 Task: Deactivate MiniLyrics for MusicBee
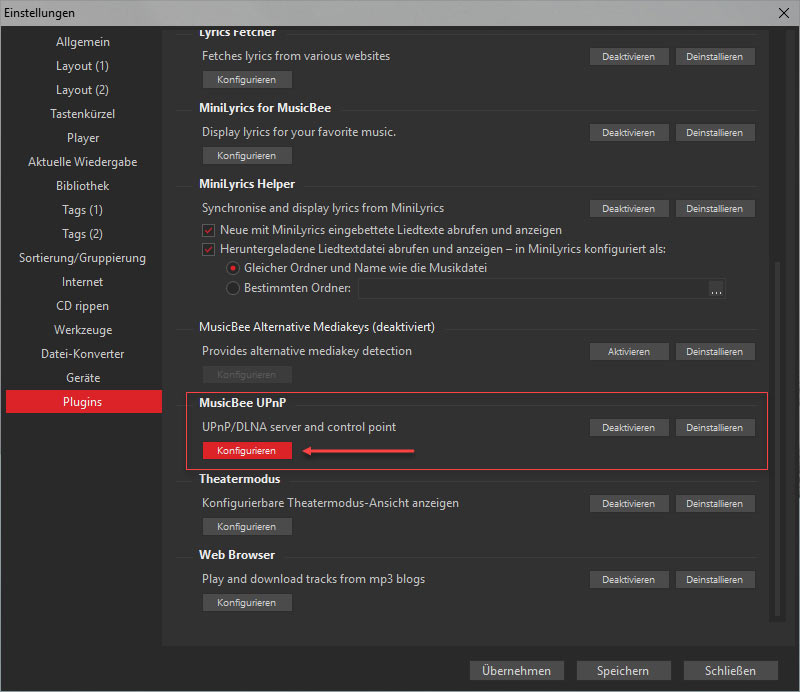(x=629, y=133)
